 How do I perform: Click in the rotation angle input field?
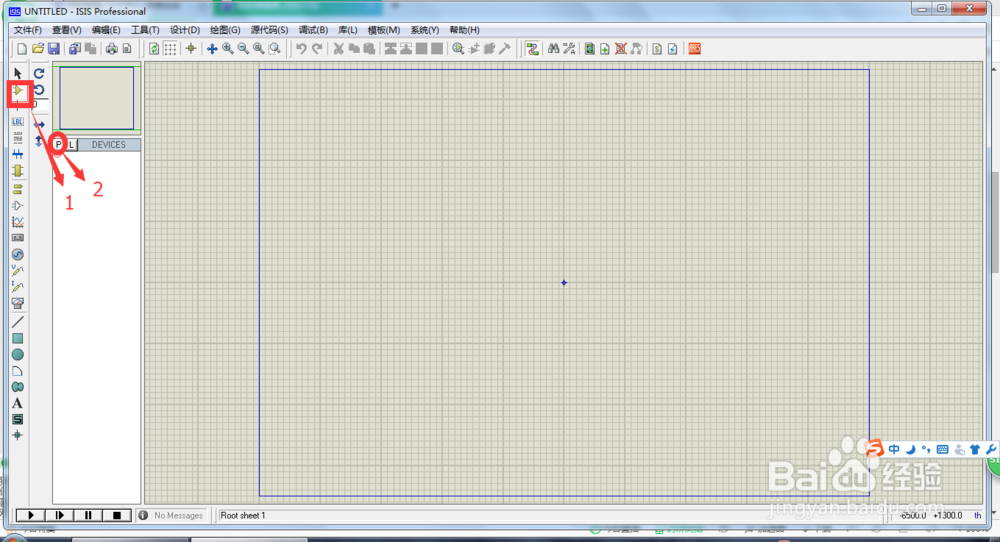click(x=40, y=105)
